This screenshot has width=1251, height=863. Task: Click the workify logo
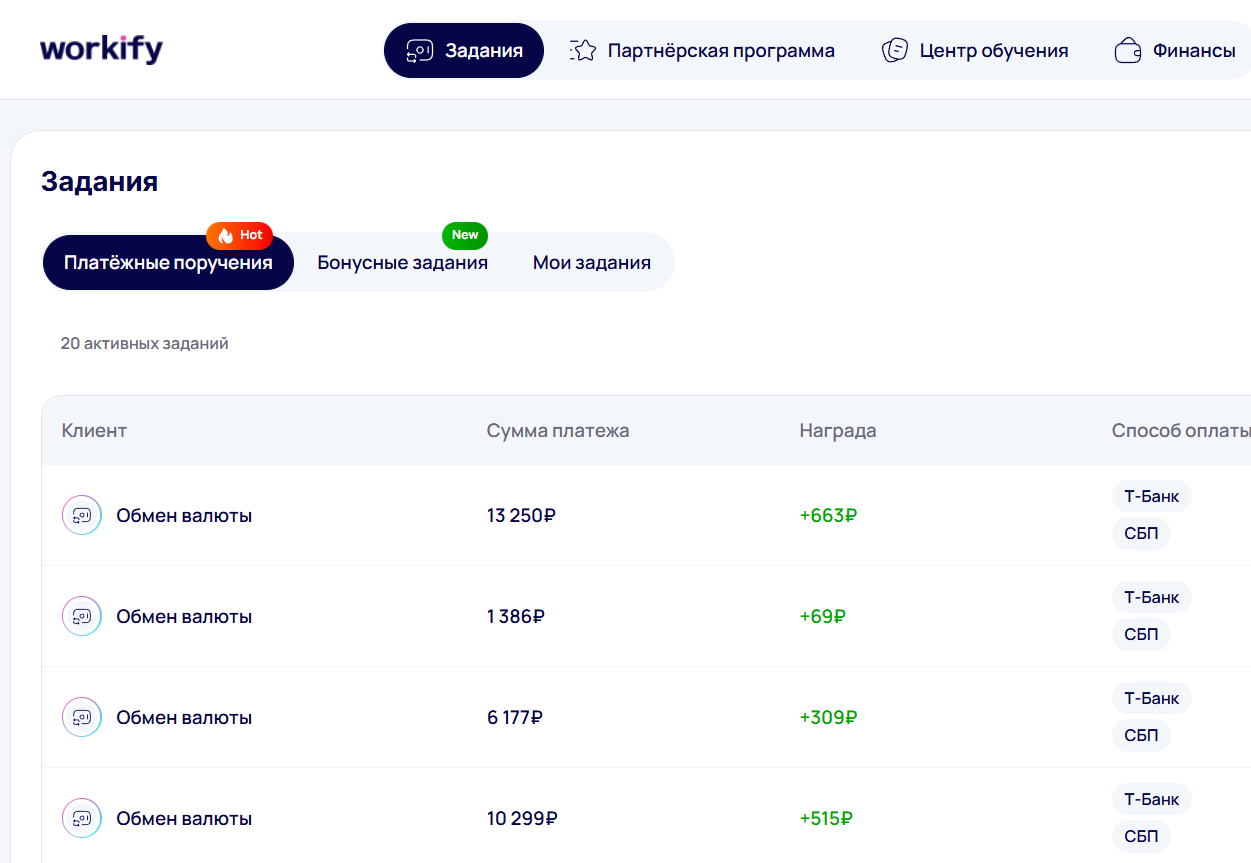101,49
